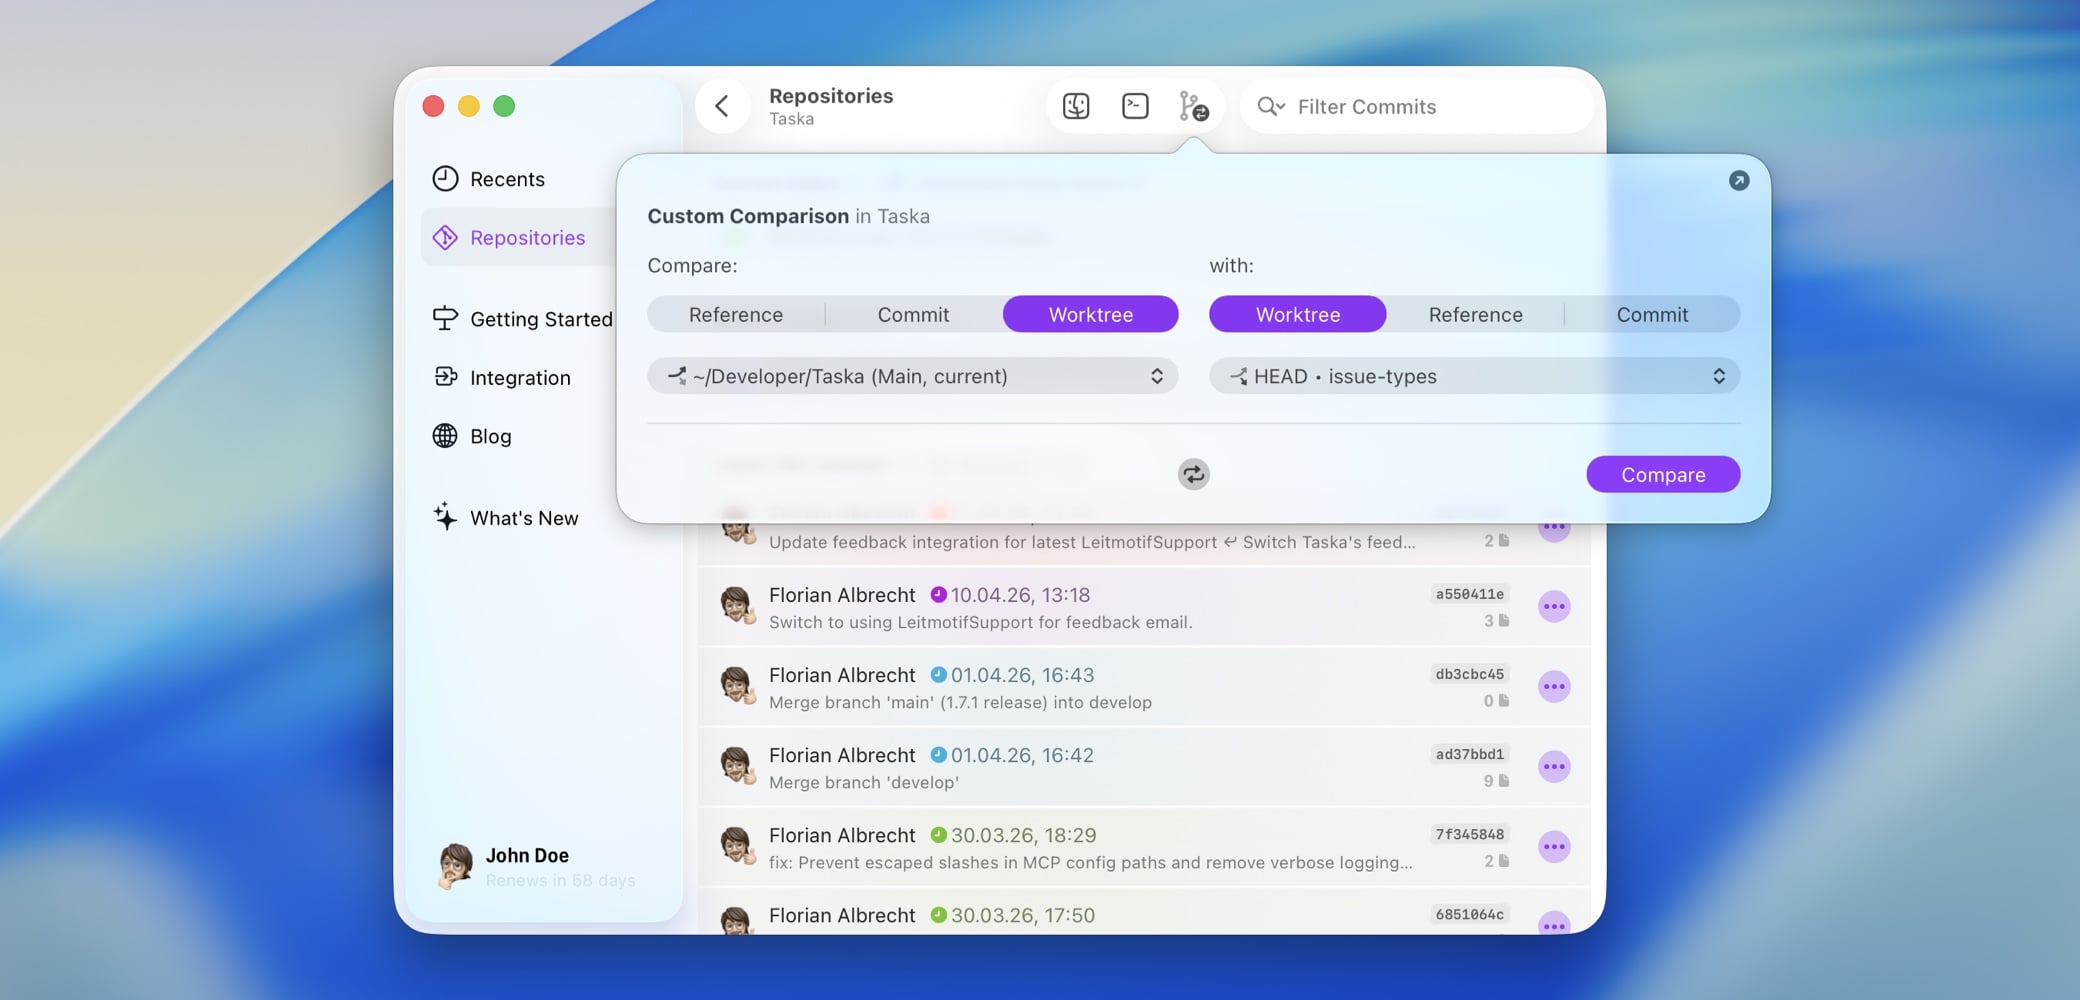Open filter options next to search magnifier
Viewport: 2080px width, 1000px height.
tap(1271, 106)
